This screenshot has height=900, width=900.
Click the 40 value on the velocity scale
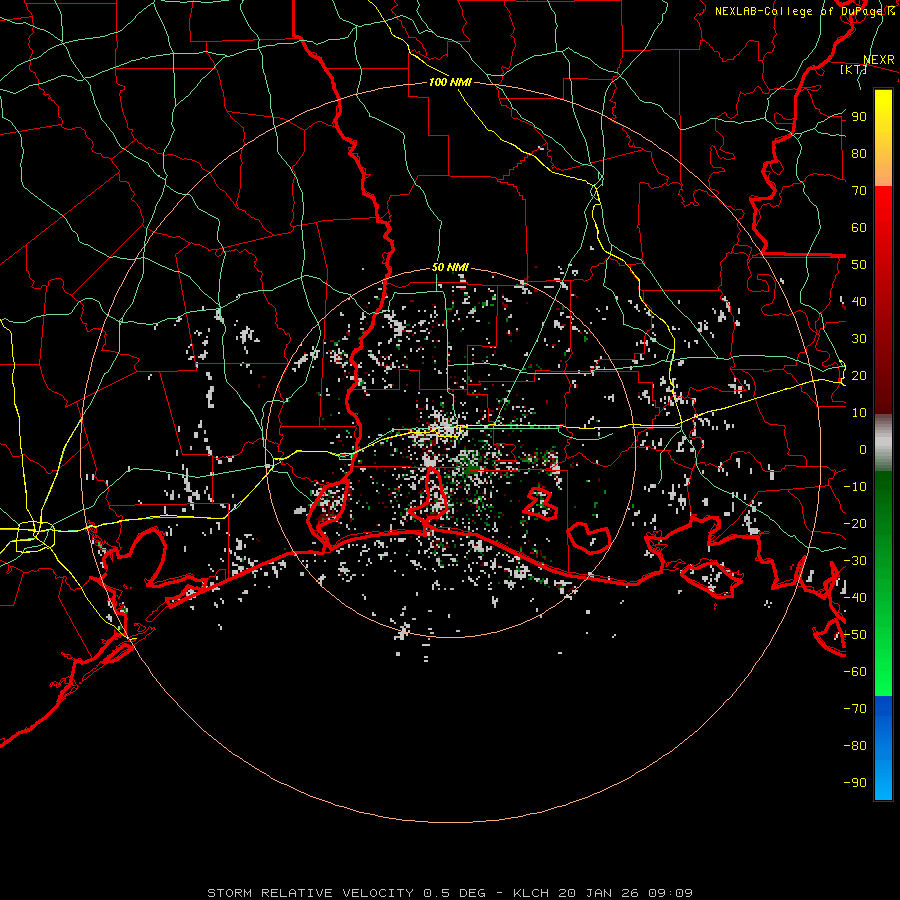click(x=859, y=301)
